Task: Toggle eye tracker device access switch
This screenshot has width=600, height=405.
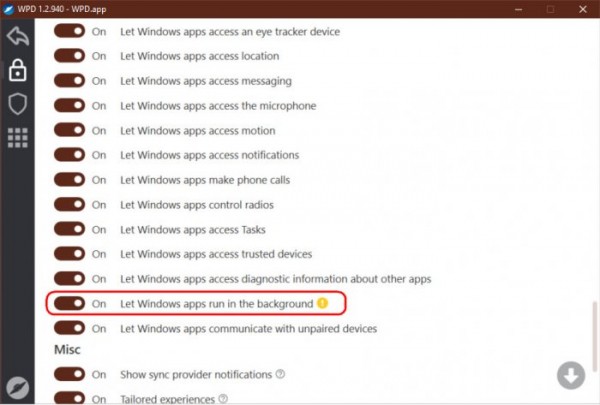Action: tap(69, 31)
